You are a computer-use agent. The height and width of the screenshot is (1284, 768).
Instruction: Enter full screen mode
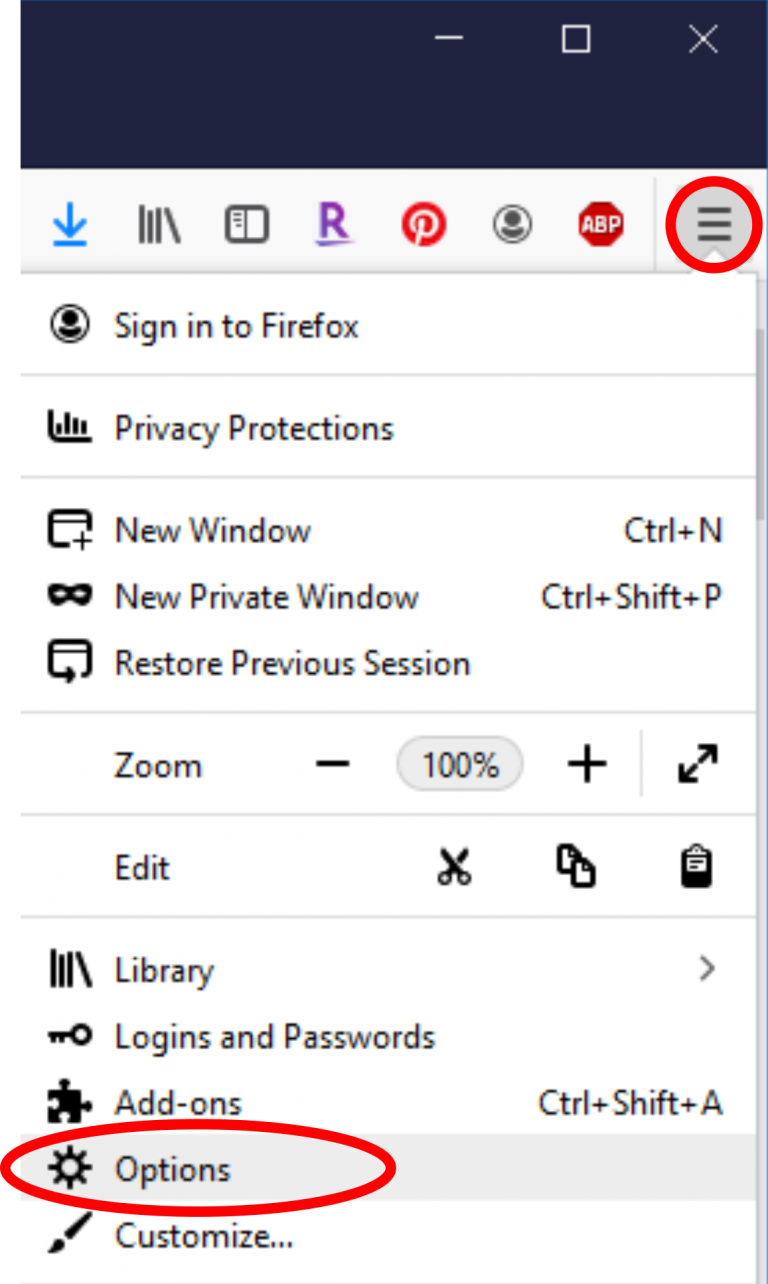pos(698,765)
